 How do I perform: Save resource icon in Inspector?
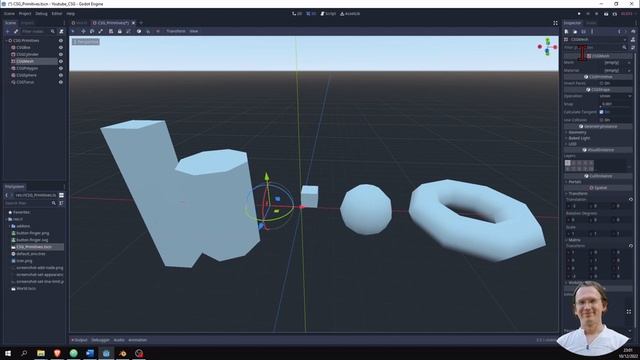point(584,31)
